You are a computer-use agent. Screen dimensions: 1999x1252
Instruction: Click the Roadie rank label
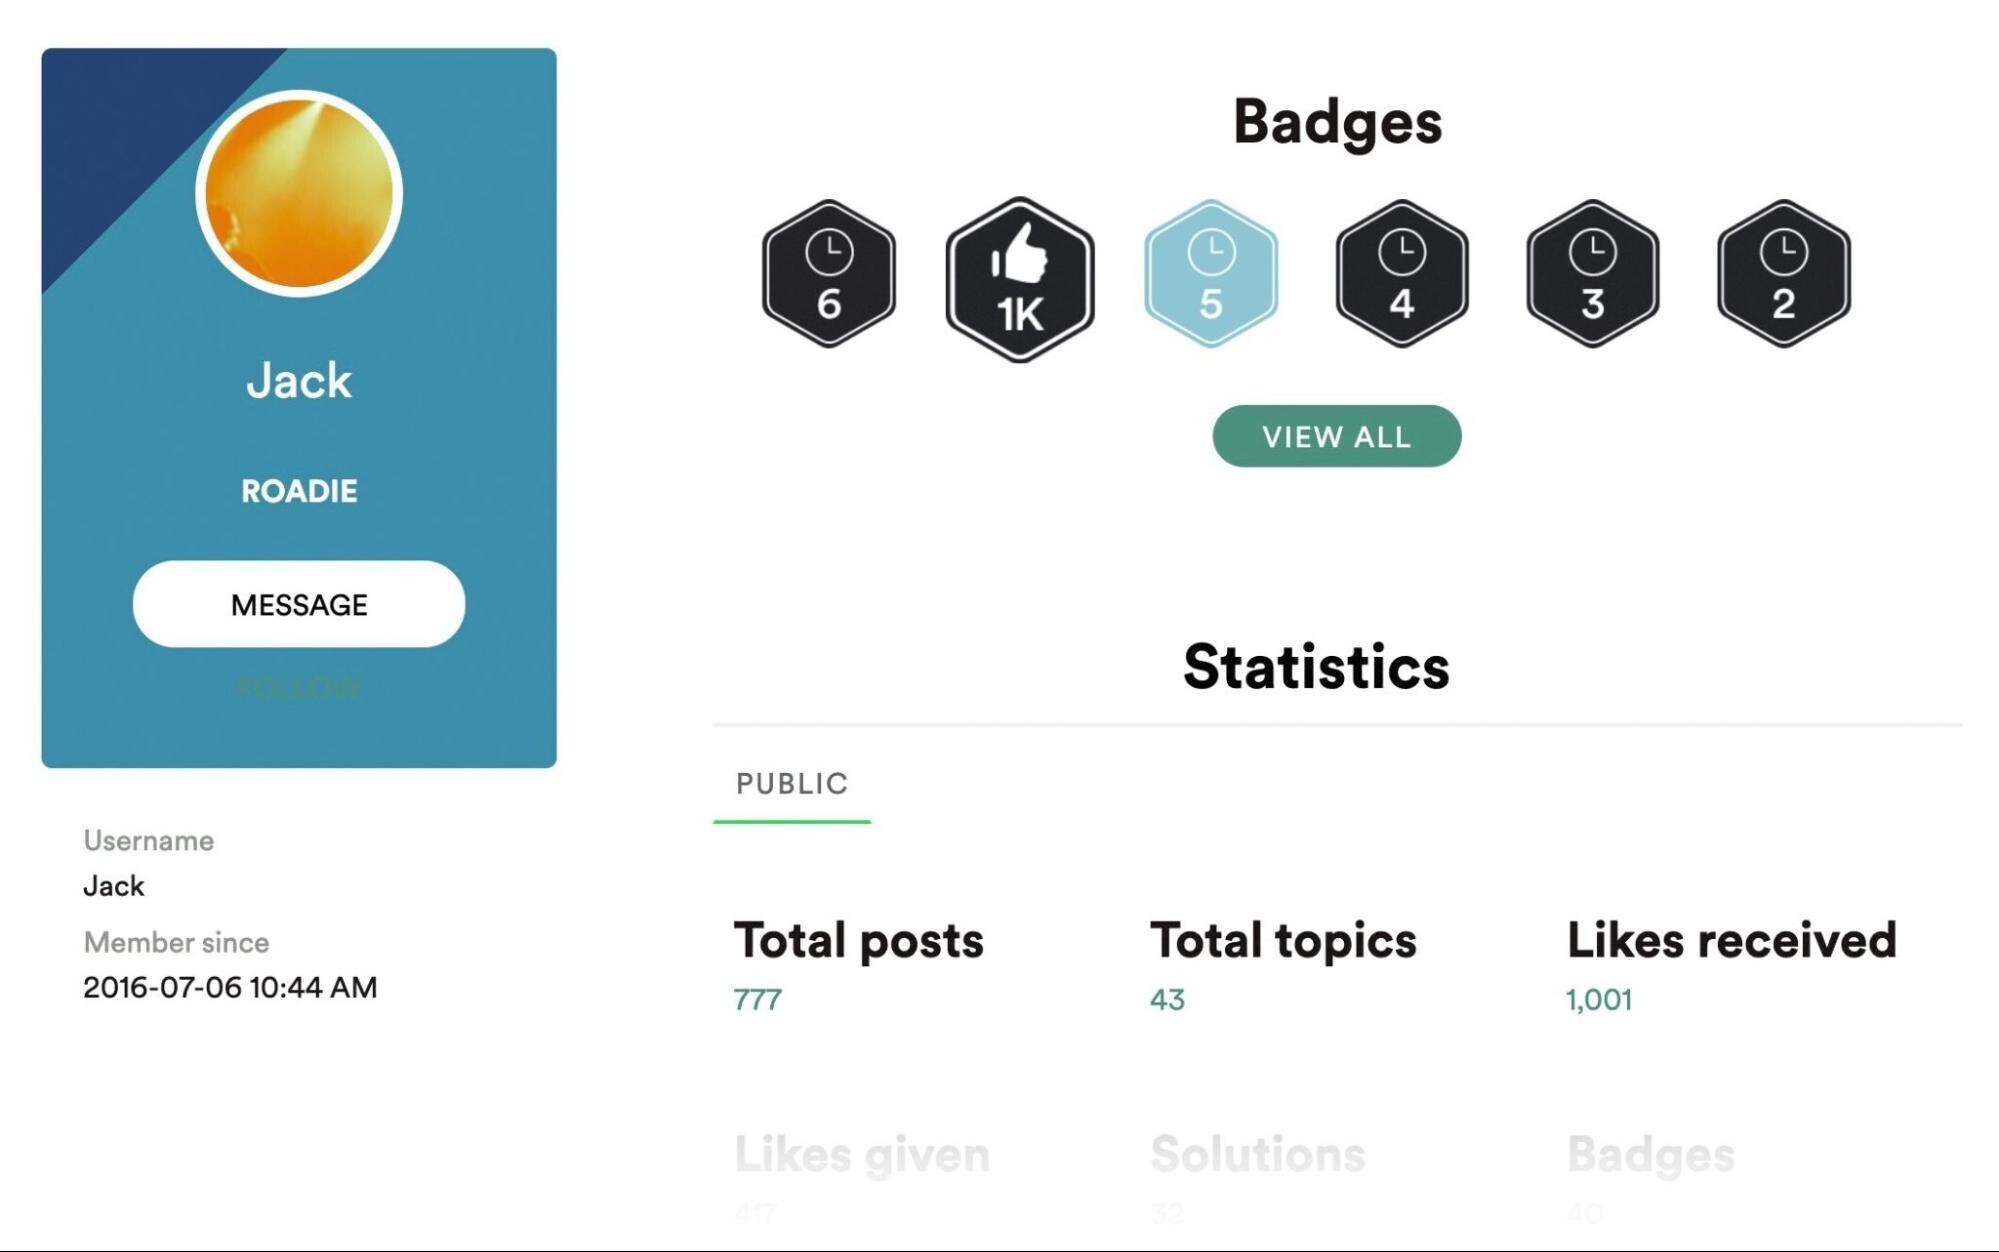[x=299, y=491]
